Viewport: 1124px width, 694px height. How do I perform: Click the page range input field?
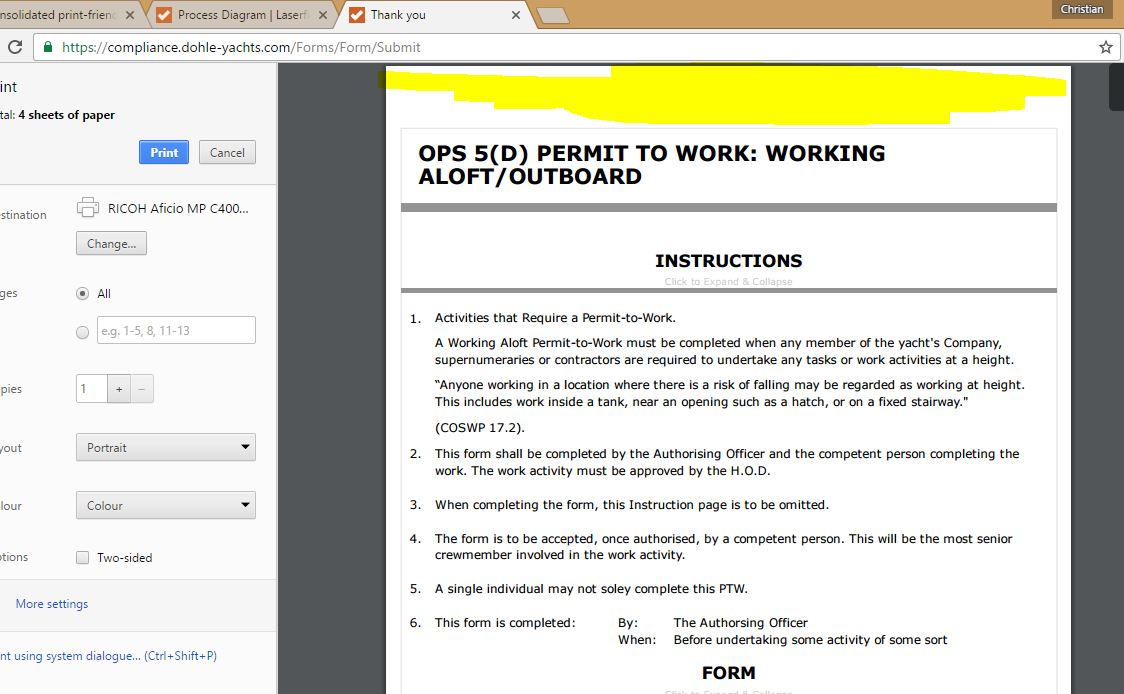[x=176, y=330]
